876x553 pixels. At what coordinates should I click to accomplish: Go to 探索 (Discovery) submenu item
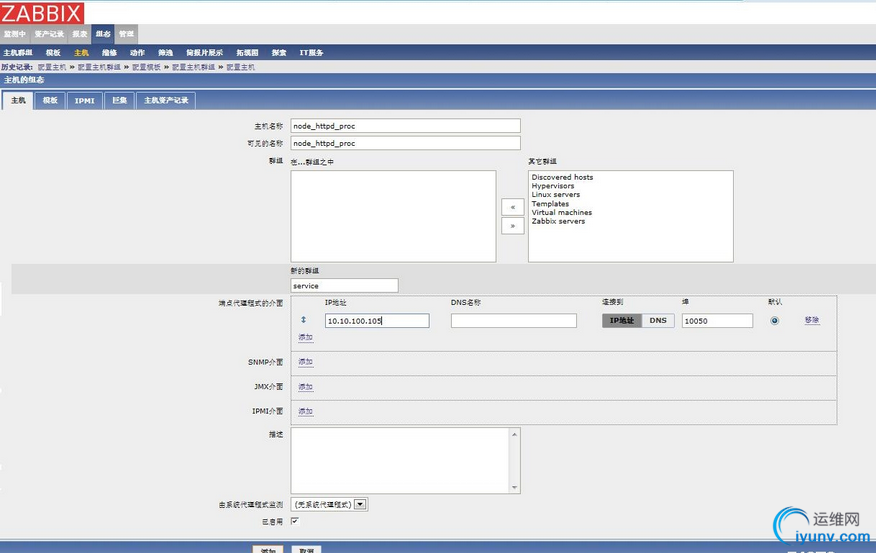[279, 53]
